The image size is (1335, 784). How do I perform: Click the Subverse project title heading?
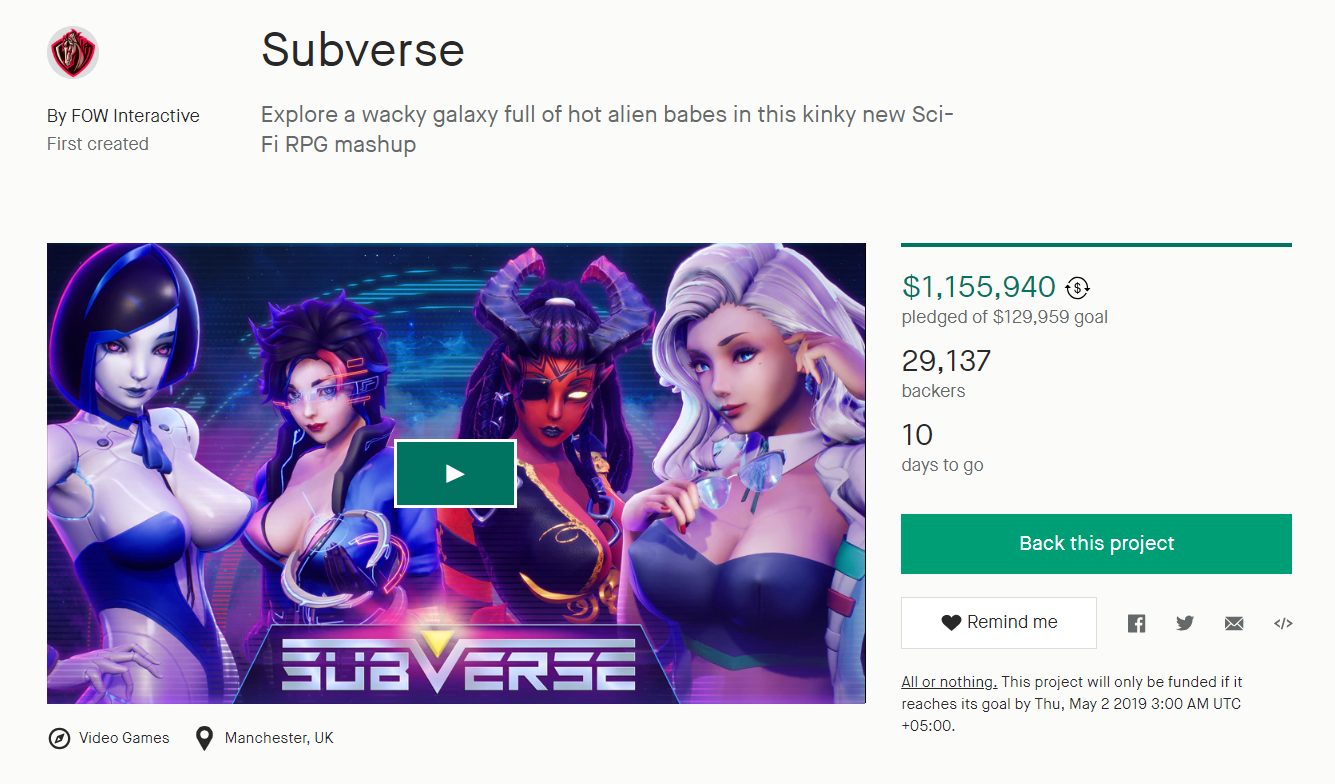point(362,49)
